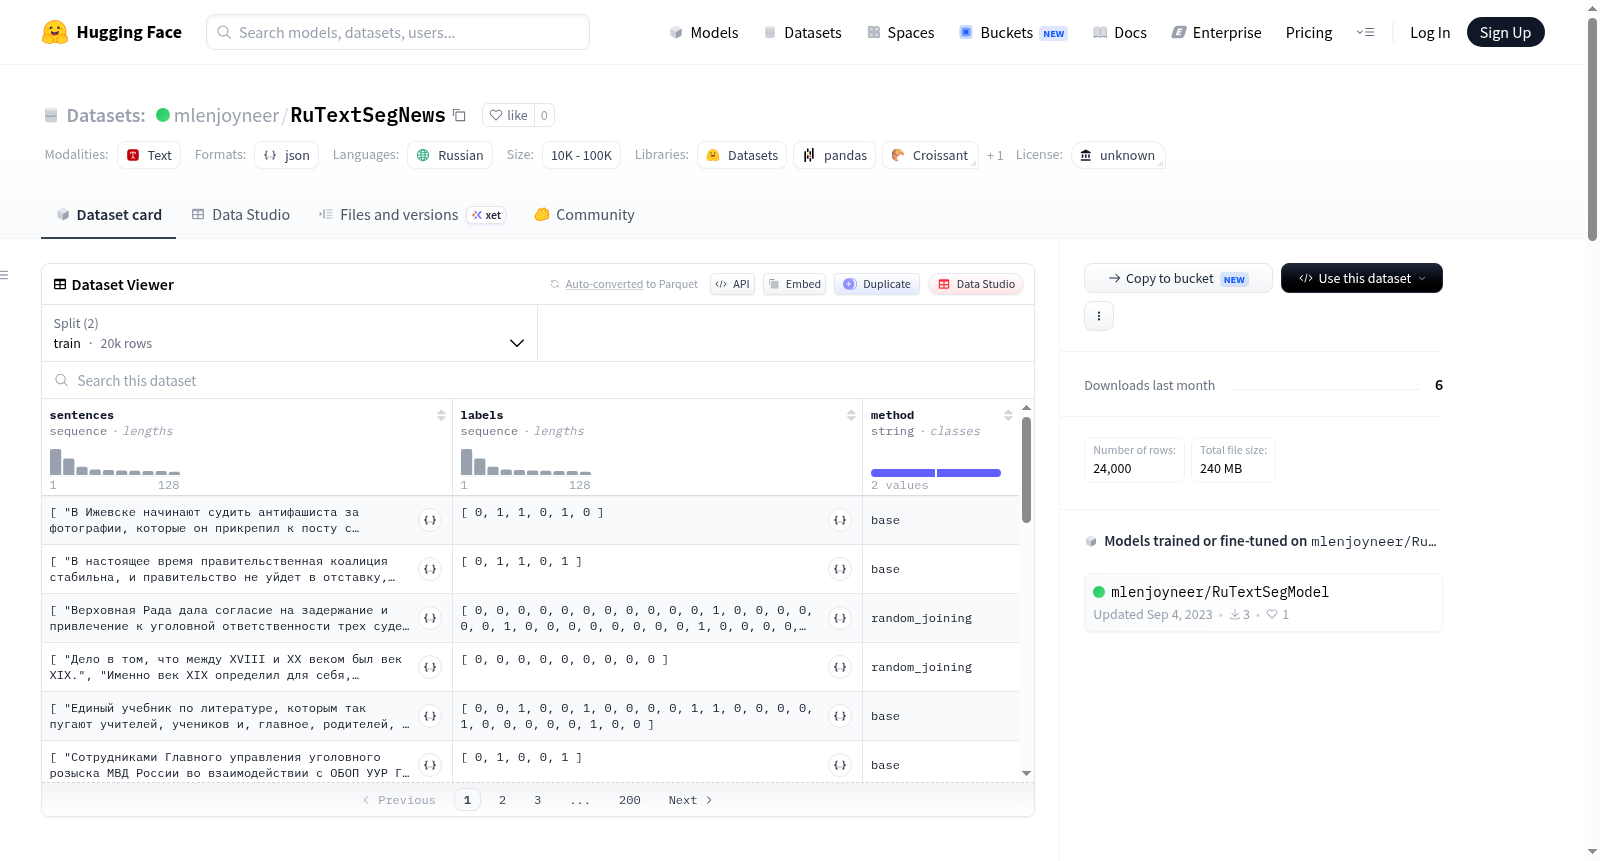The width and height of the screenshot is (1600, 861).
Task: Open the three-dot more options button
Action: pos(1099,316)
